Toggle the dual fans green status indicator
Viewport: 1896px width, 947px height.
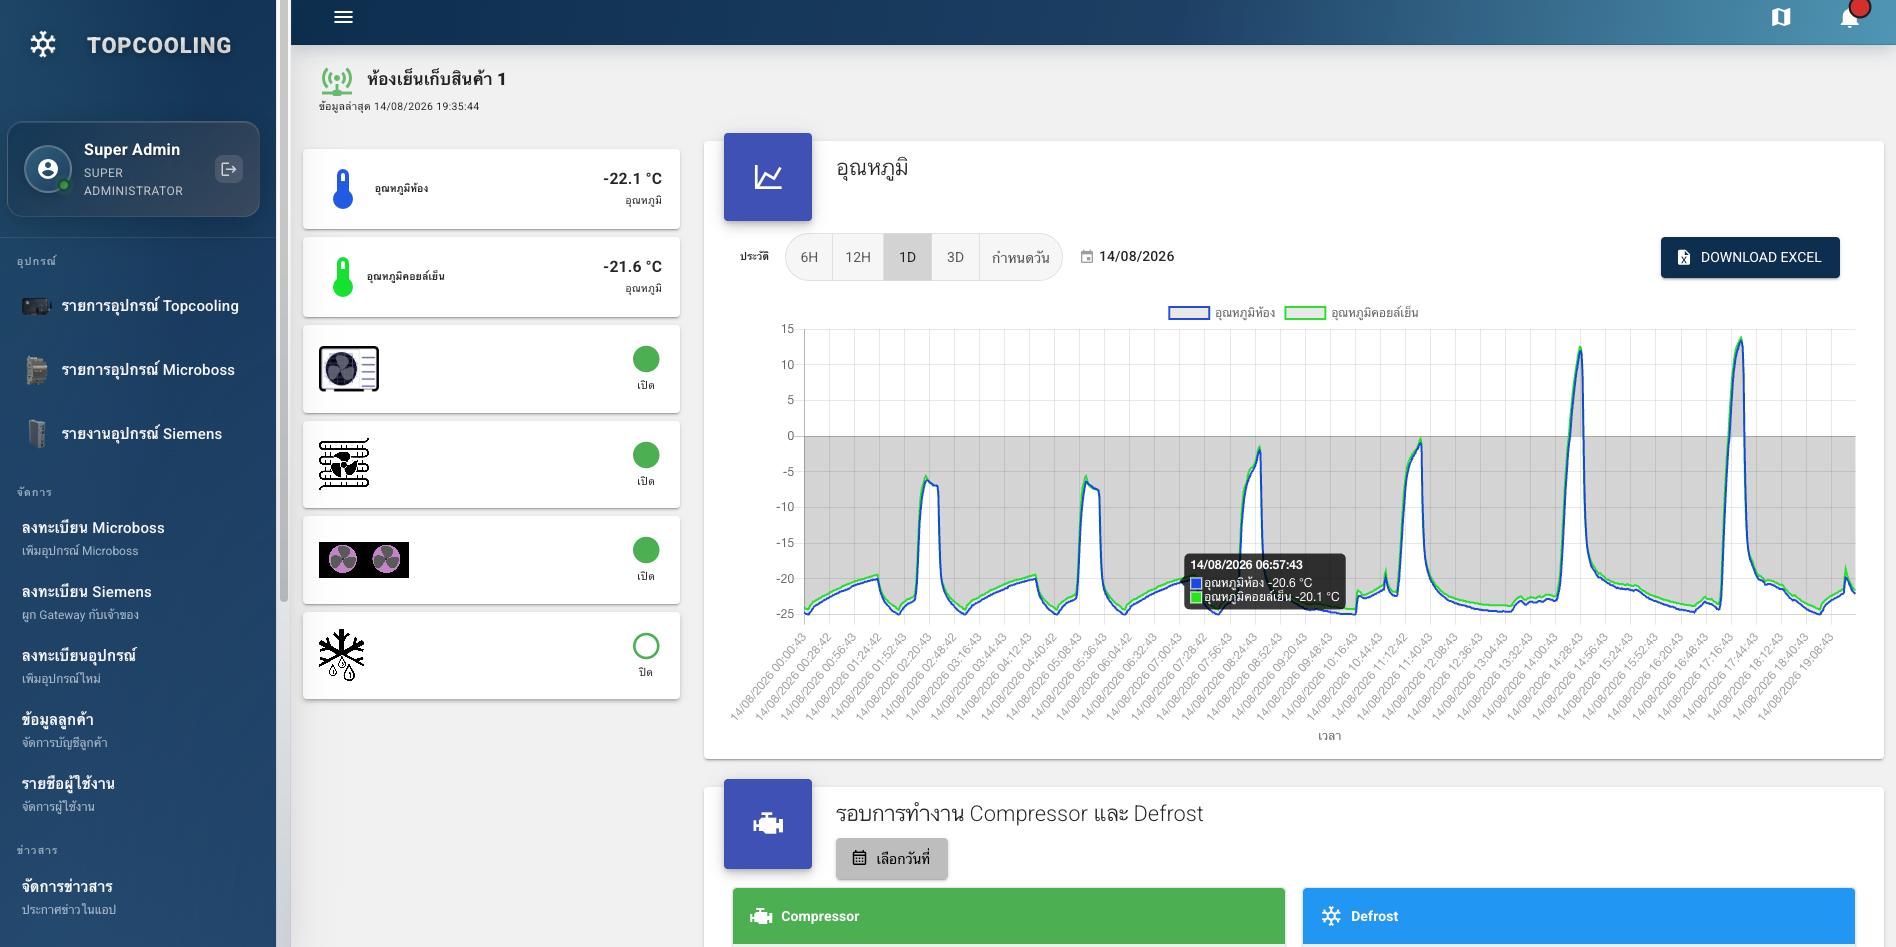[646, 550]
